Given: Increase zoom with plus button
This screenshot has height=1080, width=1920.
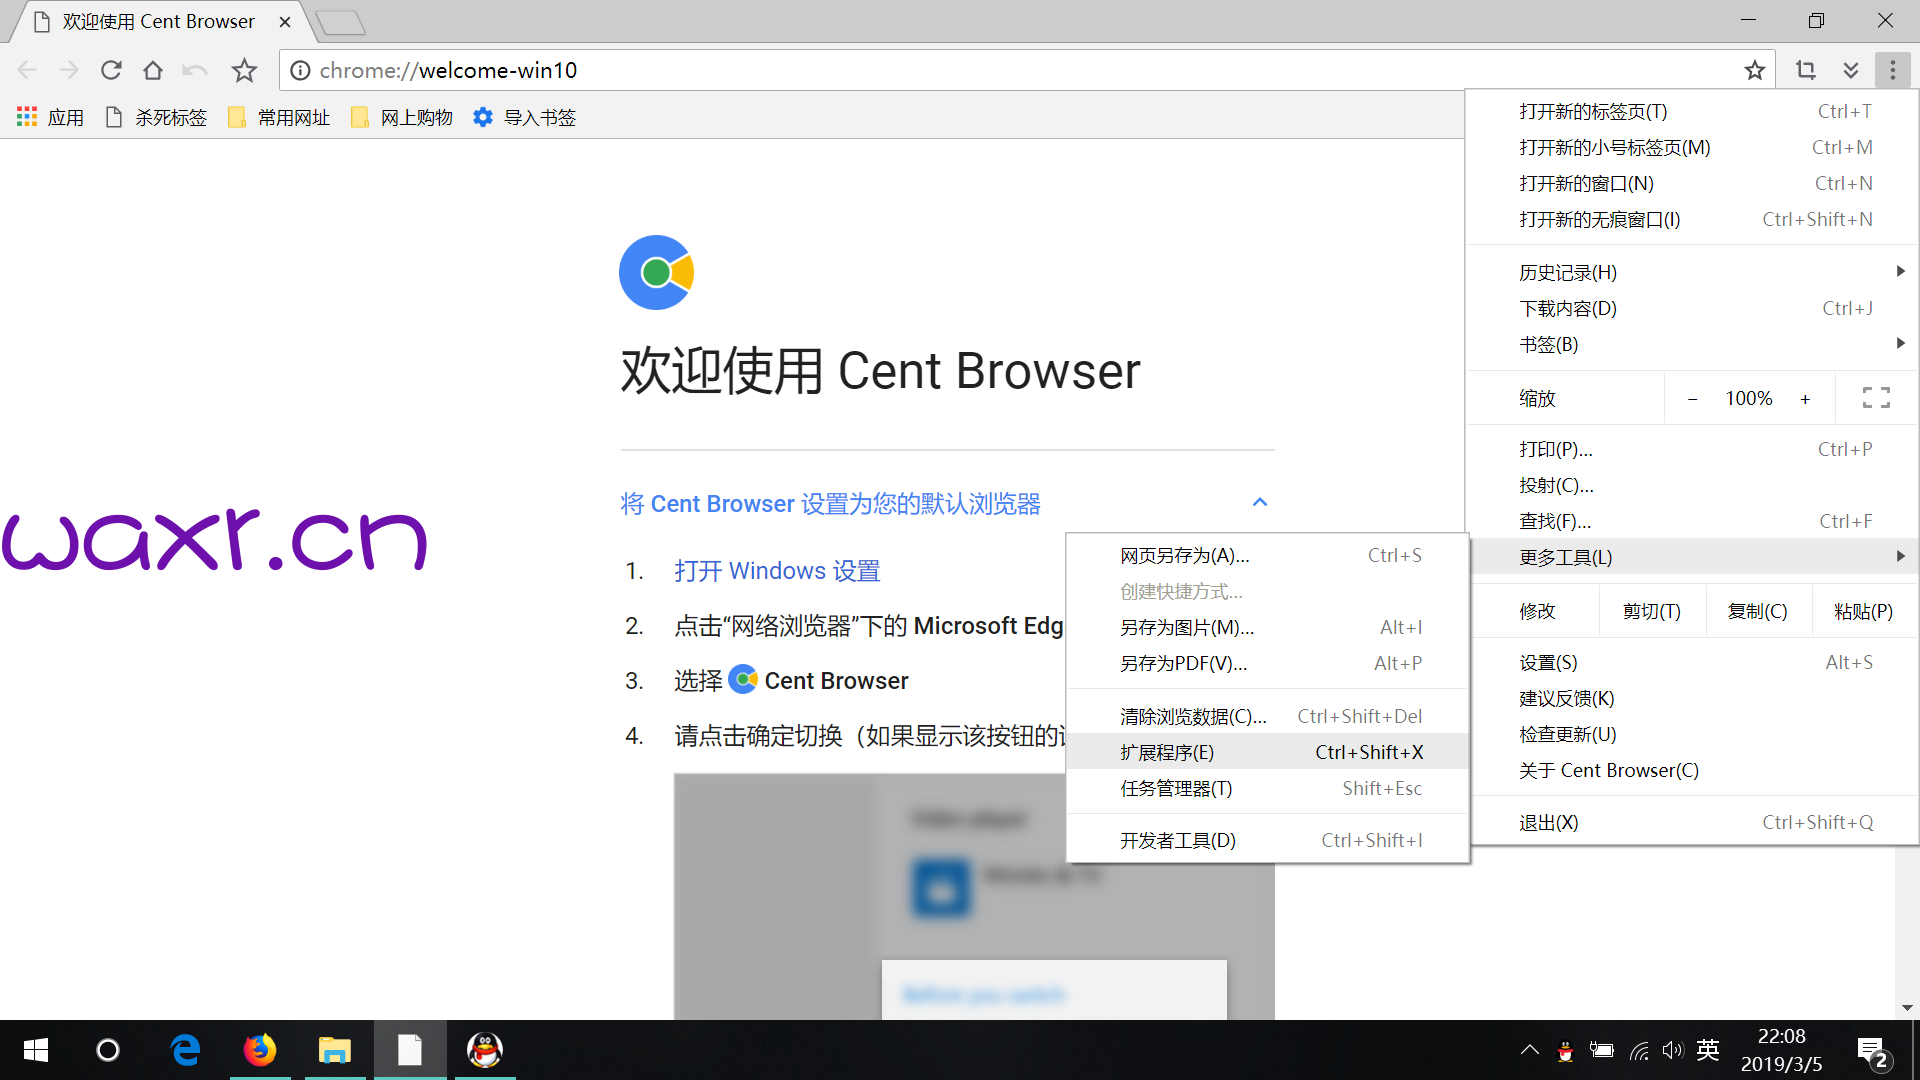Looking at the screenshot, I should [1805, 399].
